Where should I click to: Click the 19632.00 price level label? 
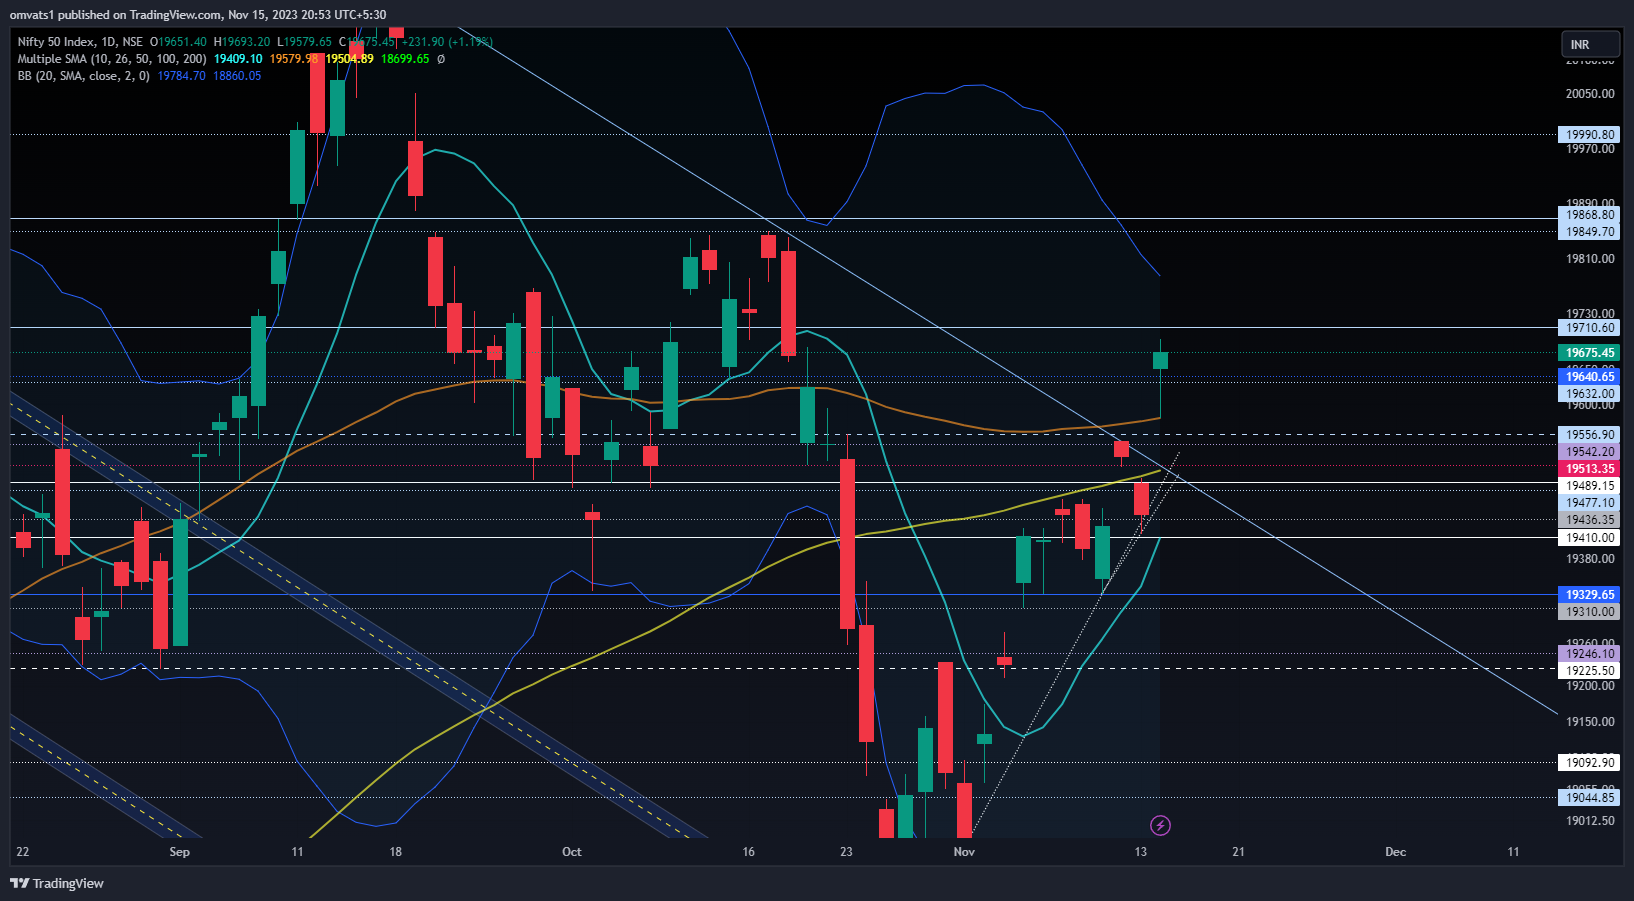tap(1590, 394)
